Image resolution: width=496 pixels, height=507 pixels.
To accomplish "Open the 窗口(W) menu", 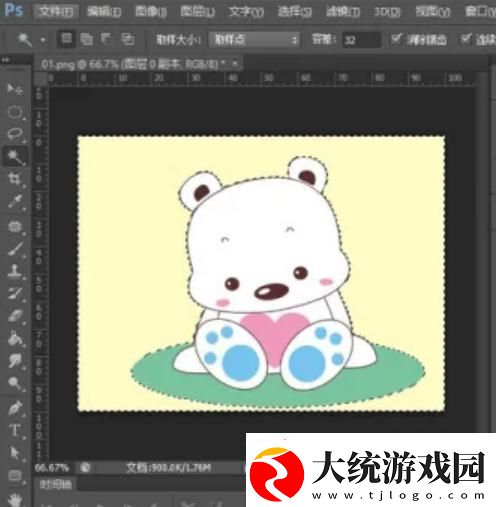I will 480,12.
